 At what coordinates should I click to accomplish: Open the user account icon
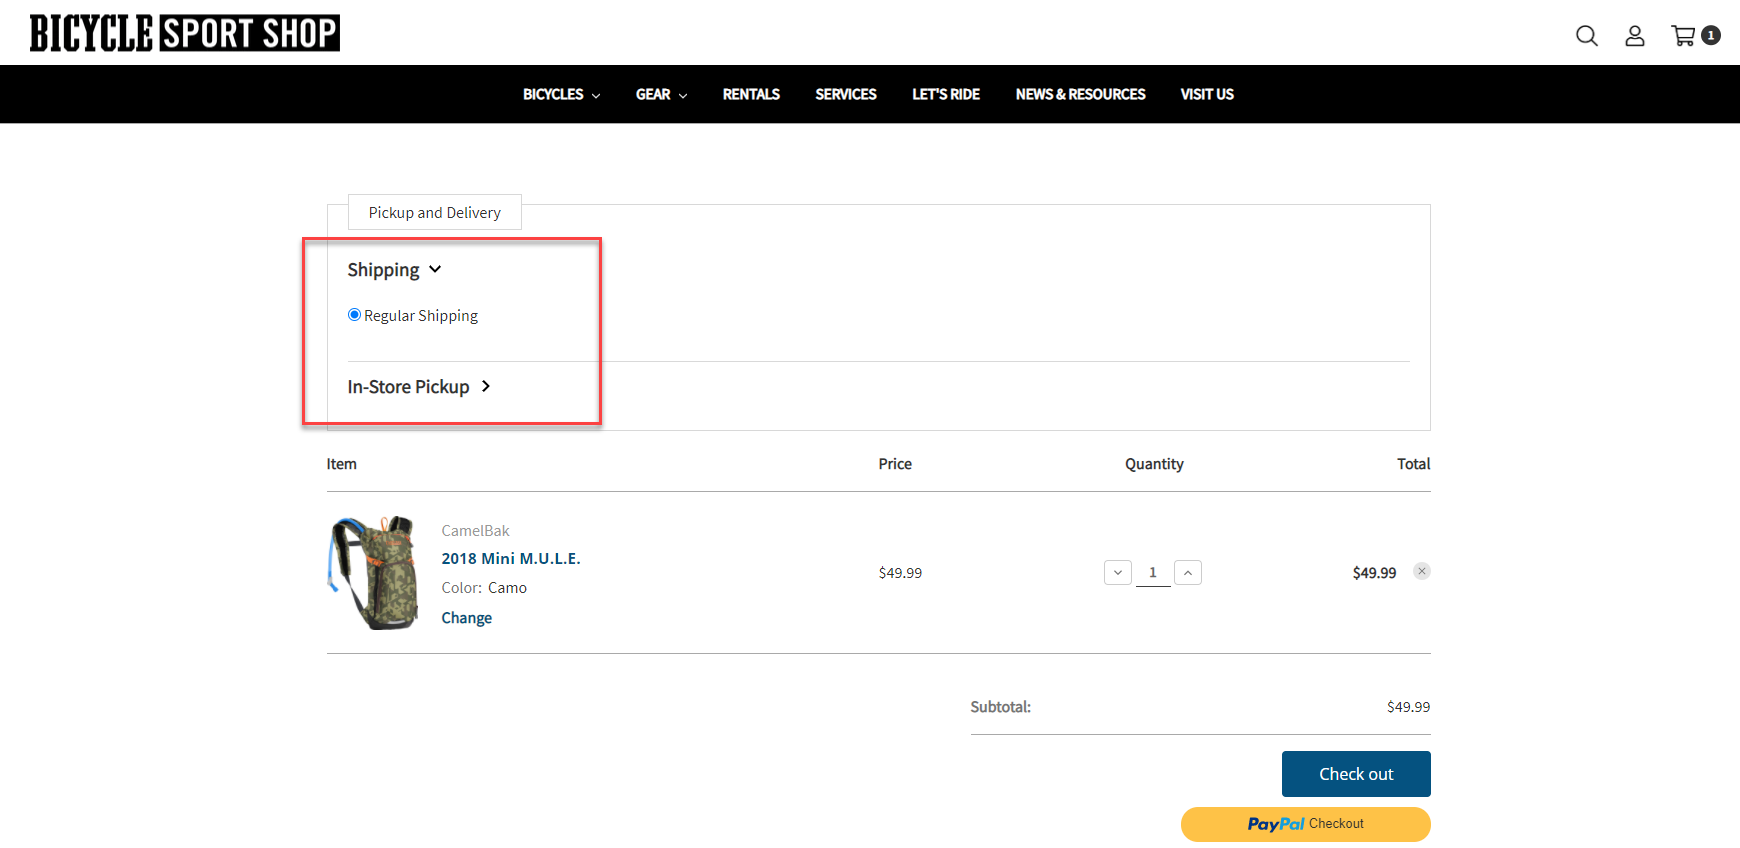1635,36
